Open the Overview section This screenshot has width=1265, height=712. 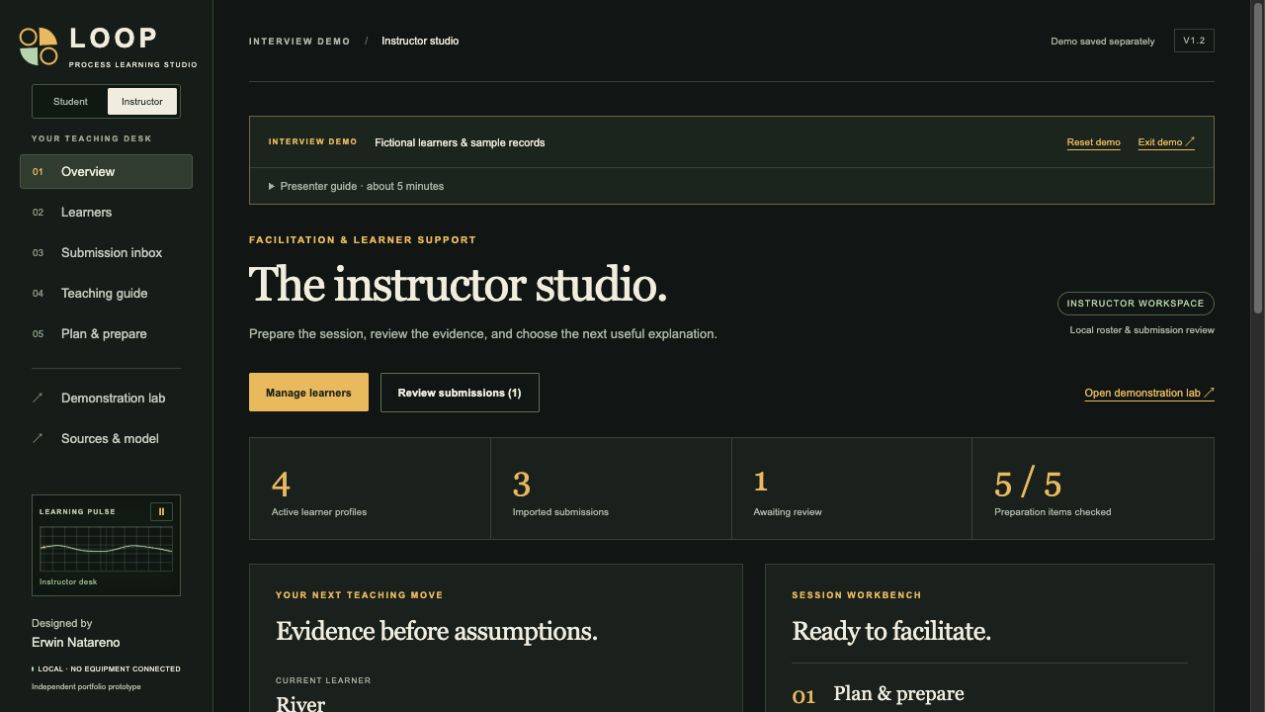[106, 172]
